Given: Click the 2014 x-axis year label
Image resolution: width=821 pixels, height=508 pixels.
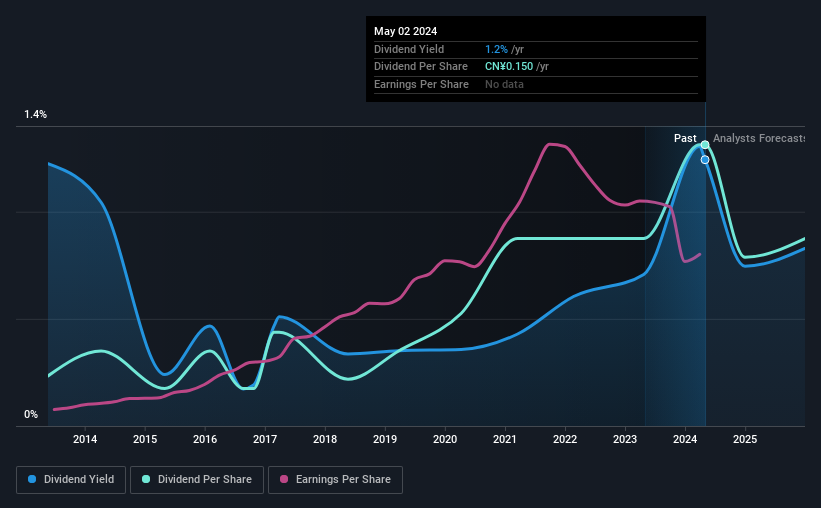Looking at the screenshot, I should tap(85, 439).
